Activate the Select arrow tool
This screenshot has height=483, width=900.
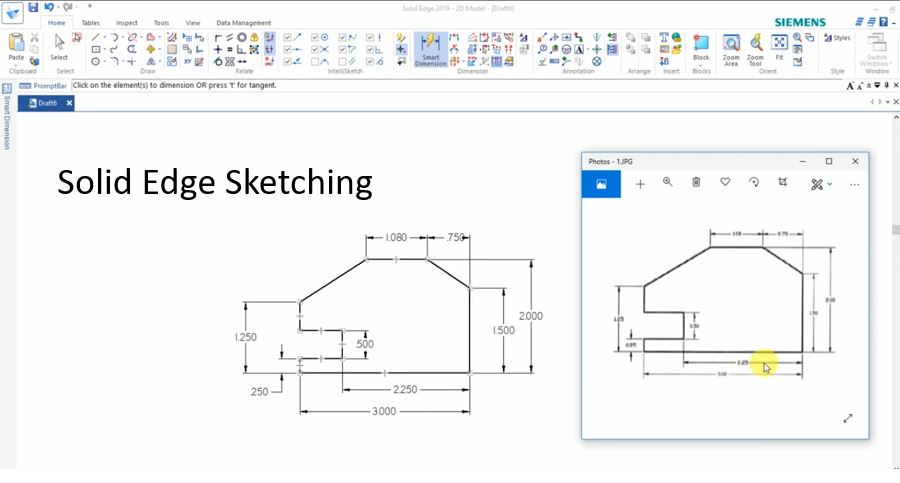tap(59, 47)
